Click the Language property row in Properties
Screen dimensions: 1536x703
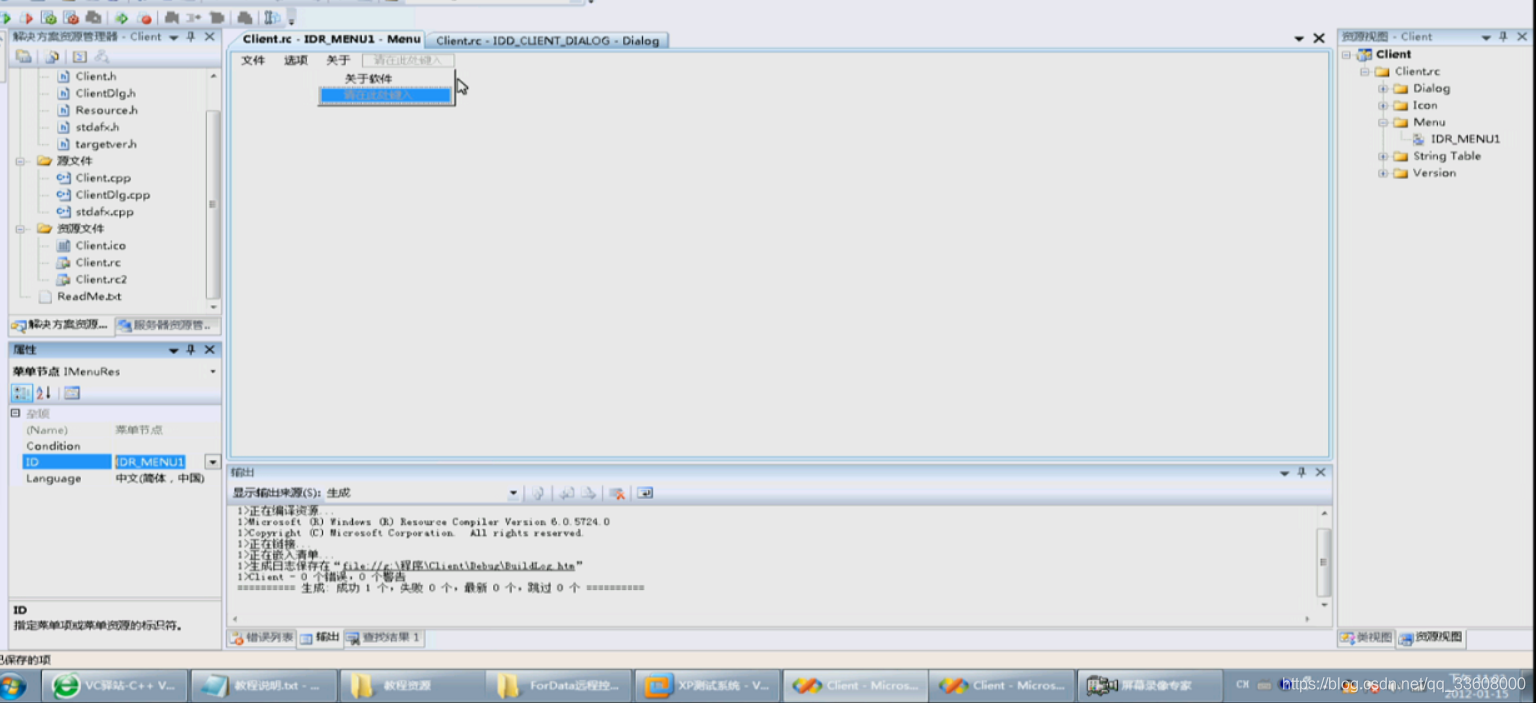[x=115, y=479]
